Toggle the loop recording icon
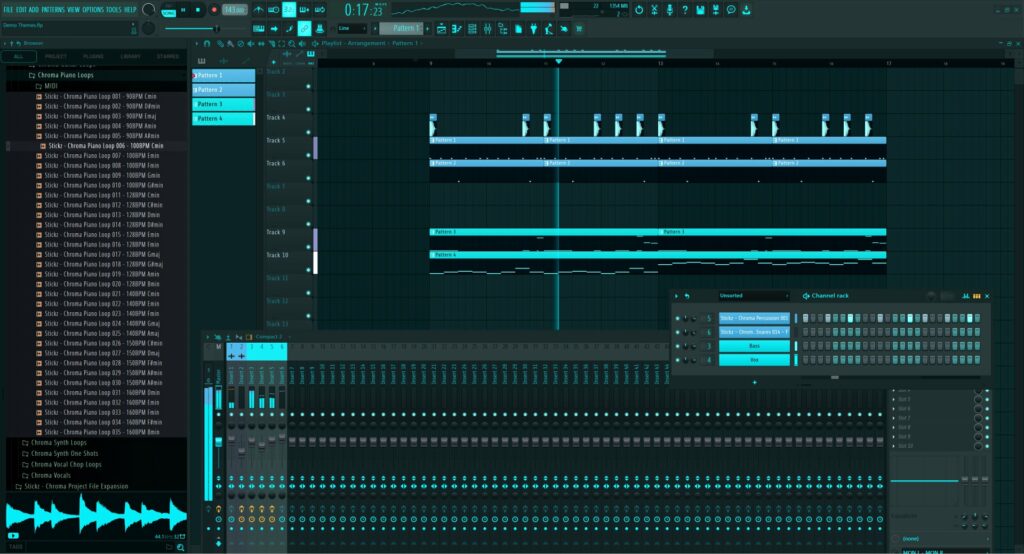 tap(320, 10)
